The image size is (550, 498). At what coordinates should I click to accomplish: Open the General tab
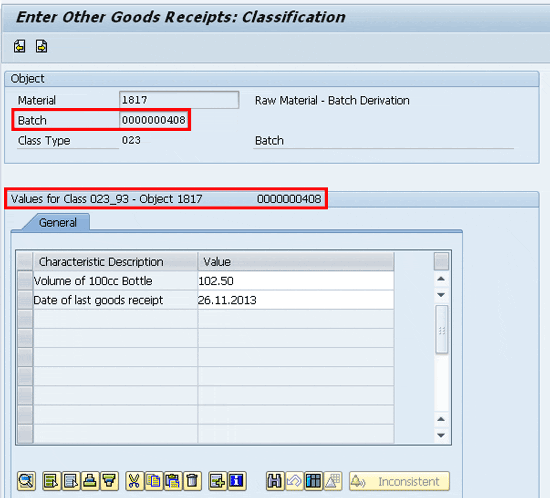tap(58, 223)
